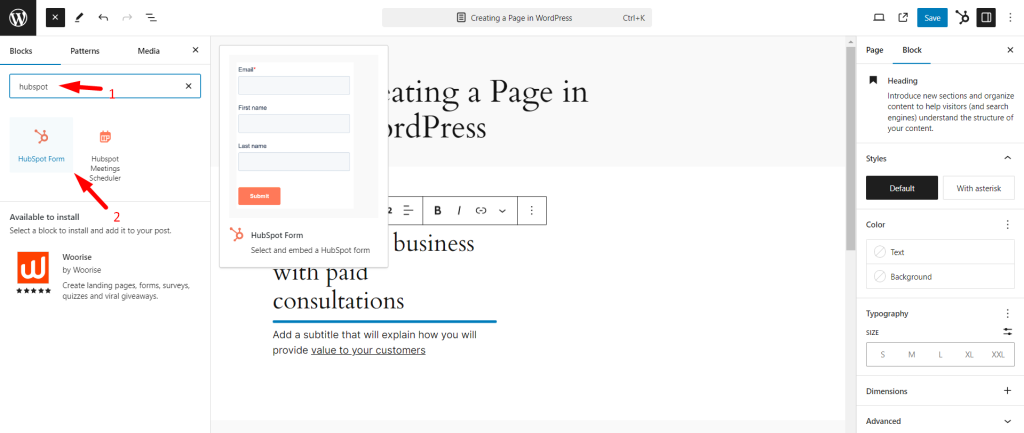Open the Options three-dot menu at top right

coord(1010,18)
